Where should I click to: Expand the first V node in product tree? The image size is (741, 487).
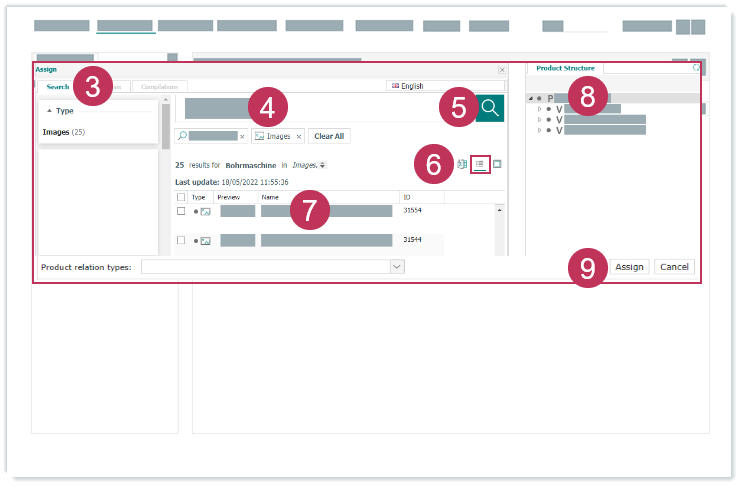click(x=540, y=109)
